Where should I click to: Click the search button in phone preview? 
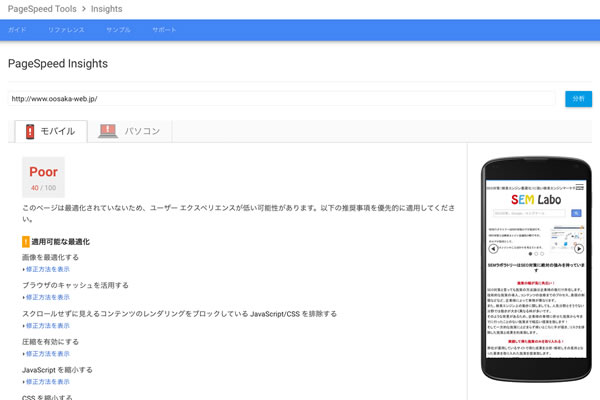point(576,213)
